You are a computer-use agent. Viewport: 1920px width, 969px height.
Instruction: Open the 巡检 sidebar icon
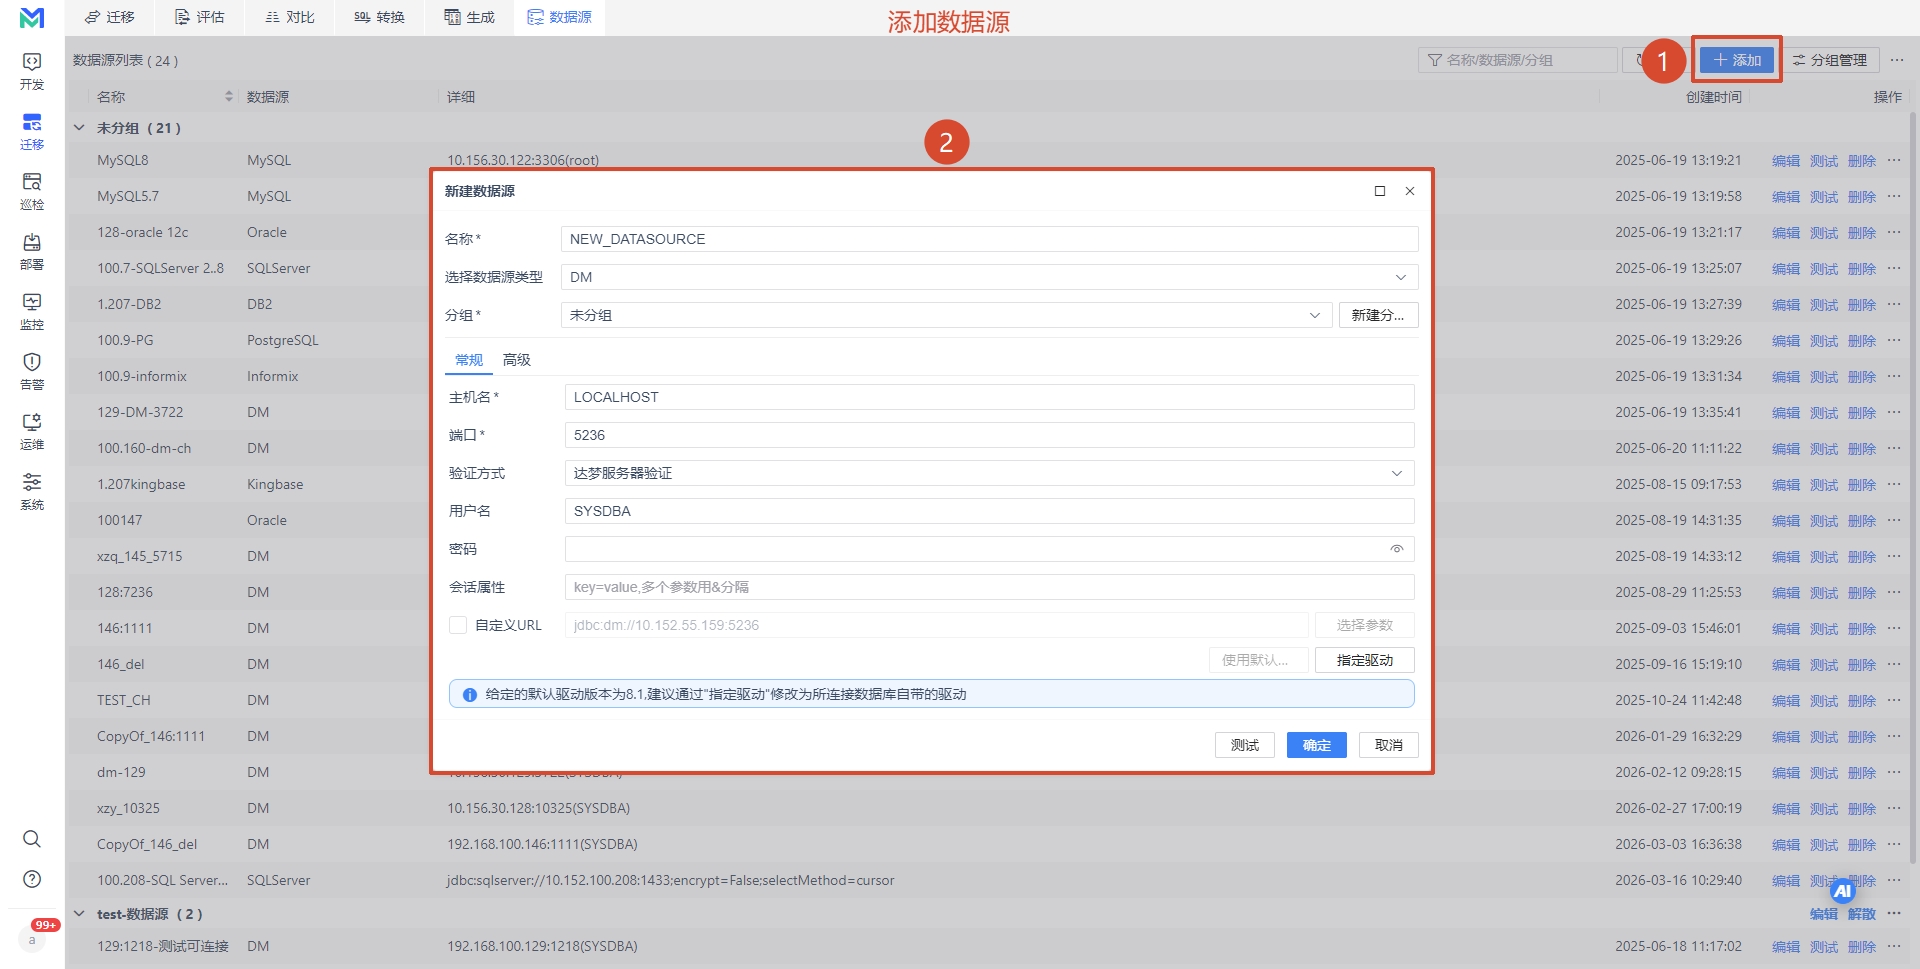pos(32,191)
